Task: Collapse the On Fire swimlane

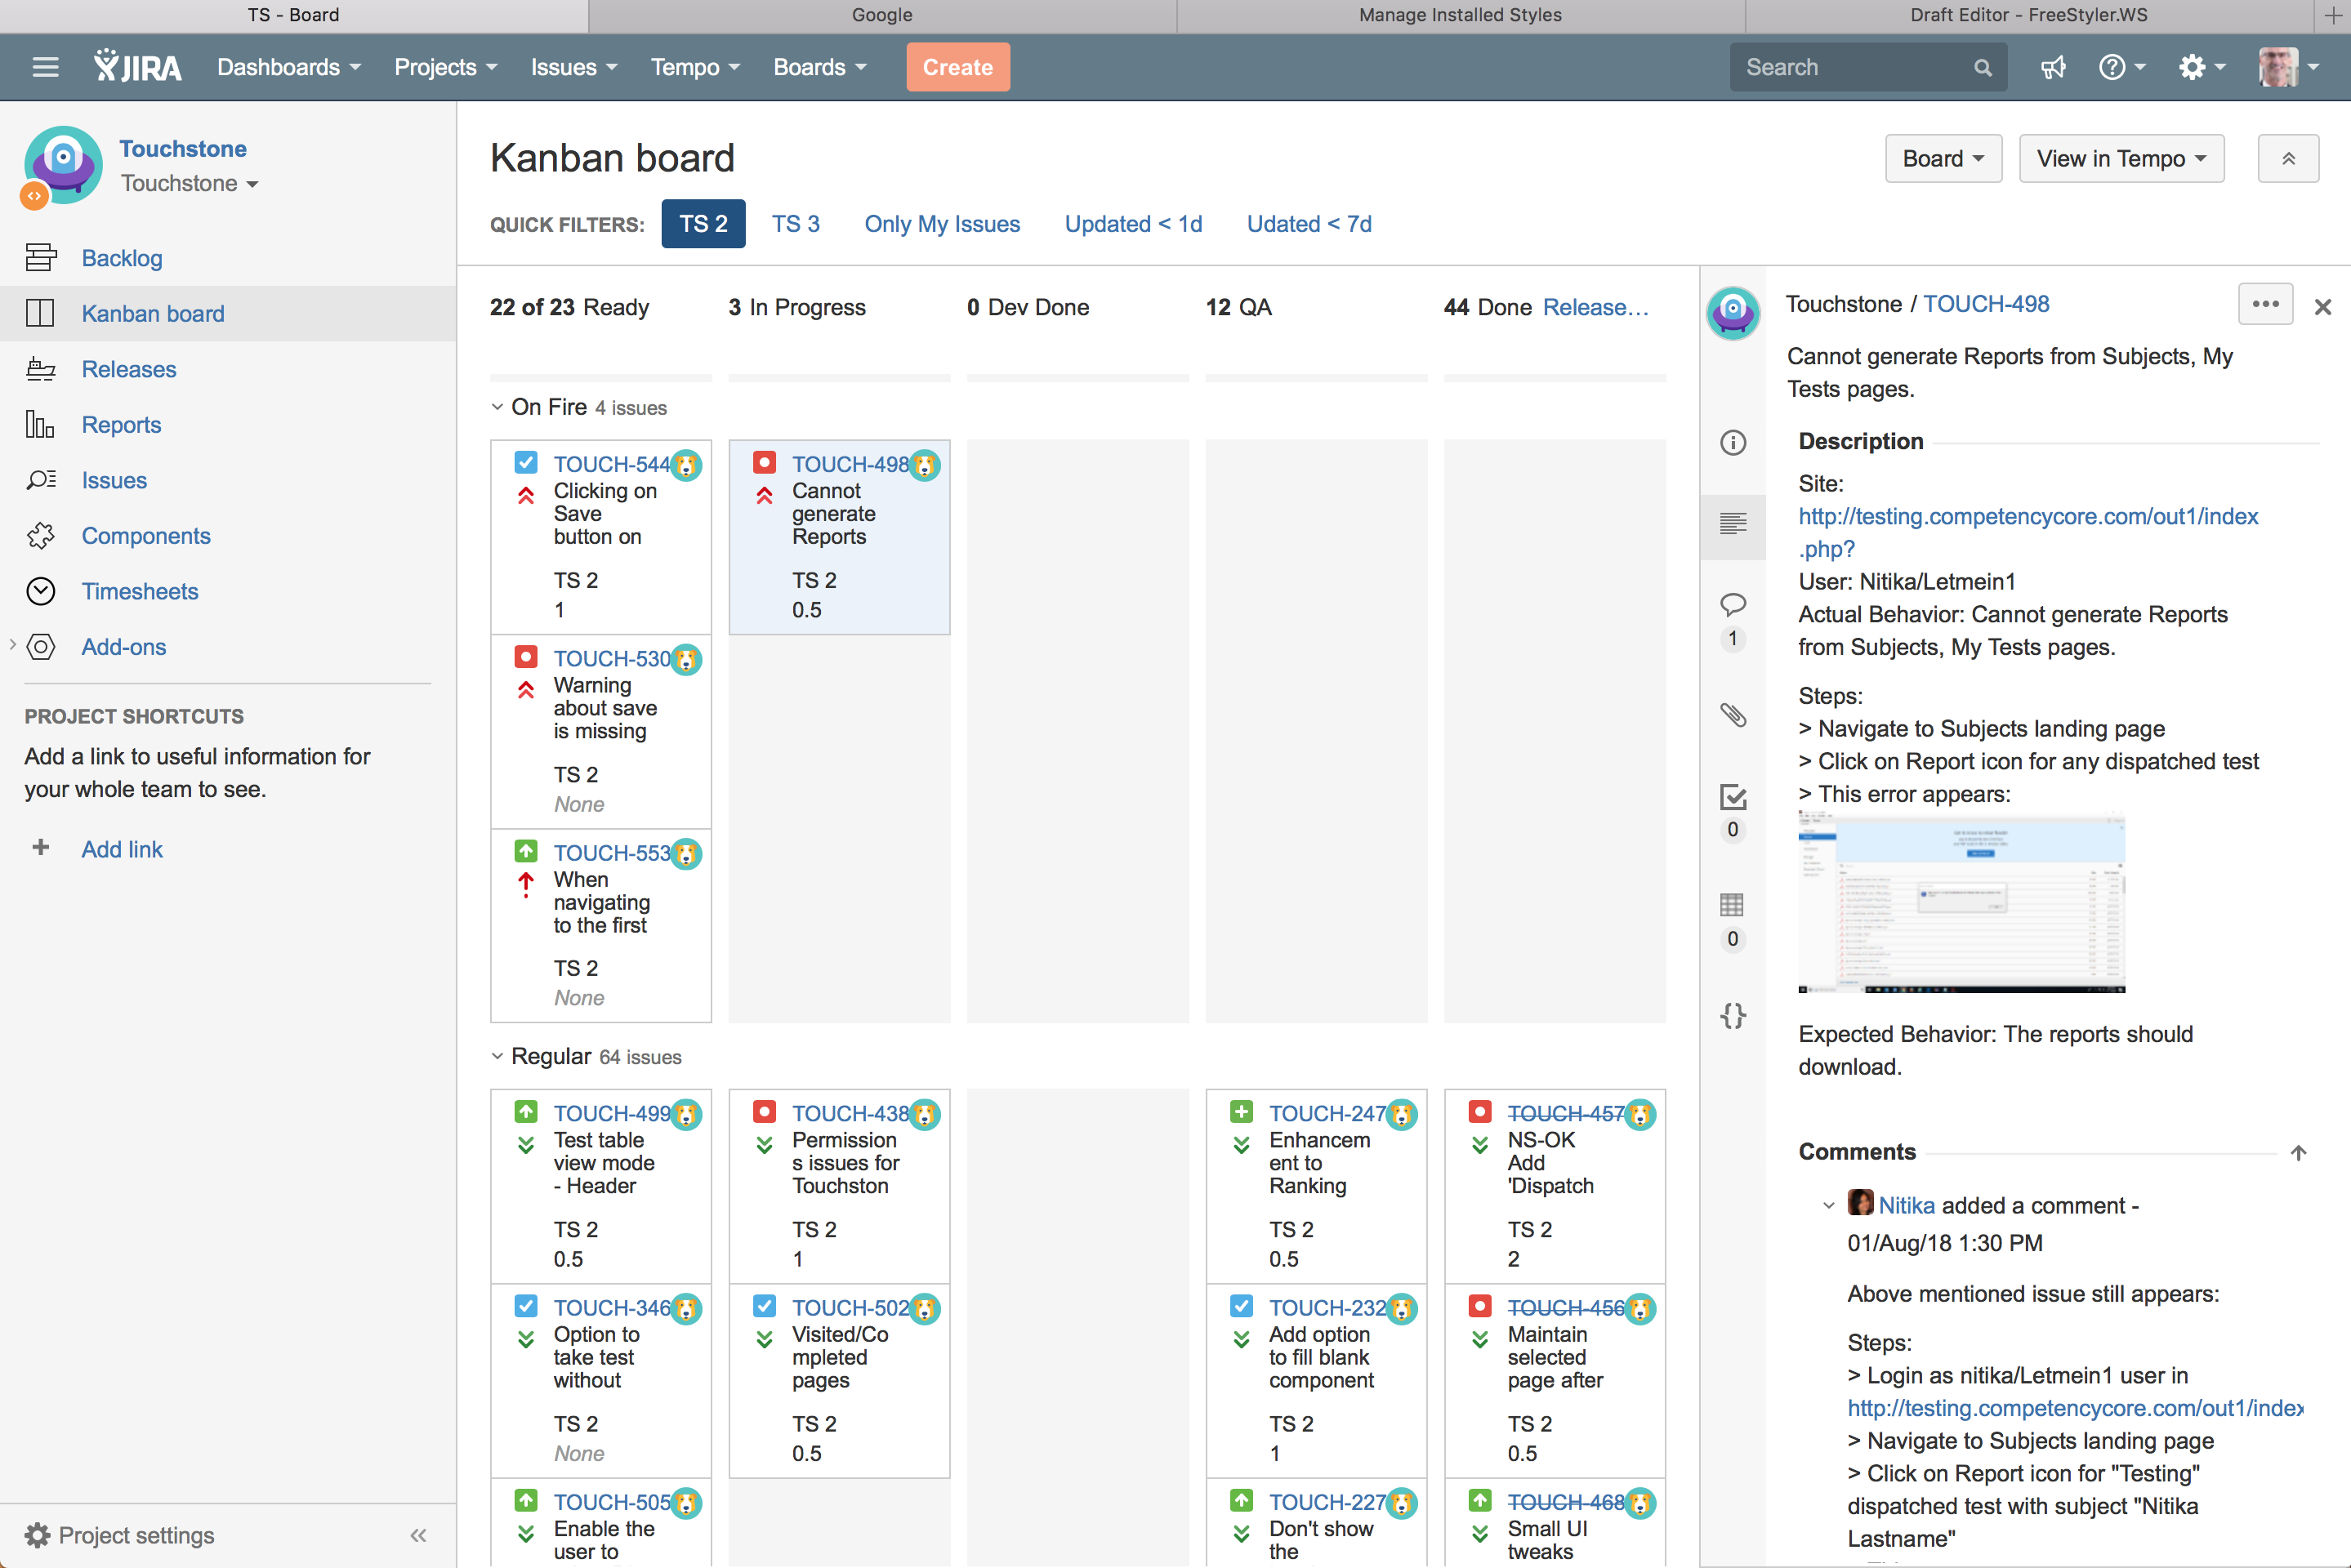Action: pyautogui.click(x=497, y=407)
